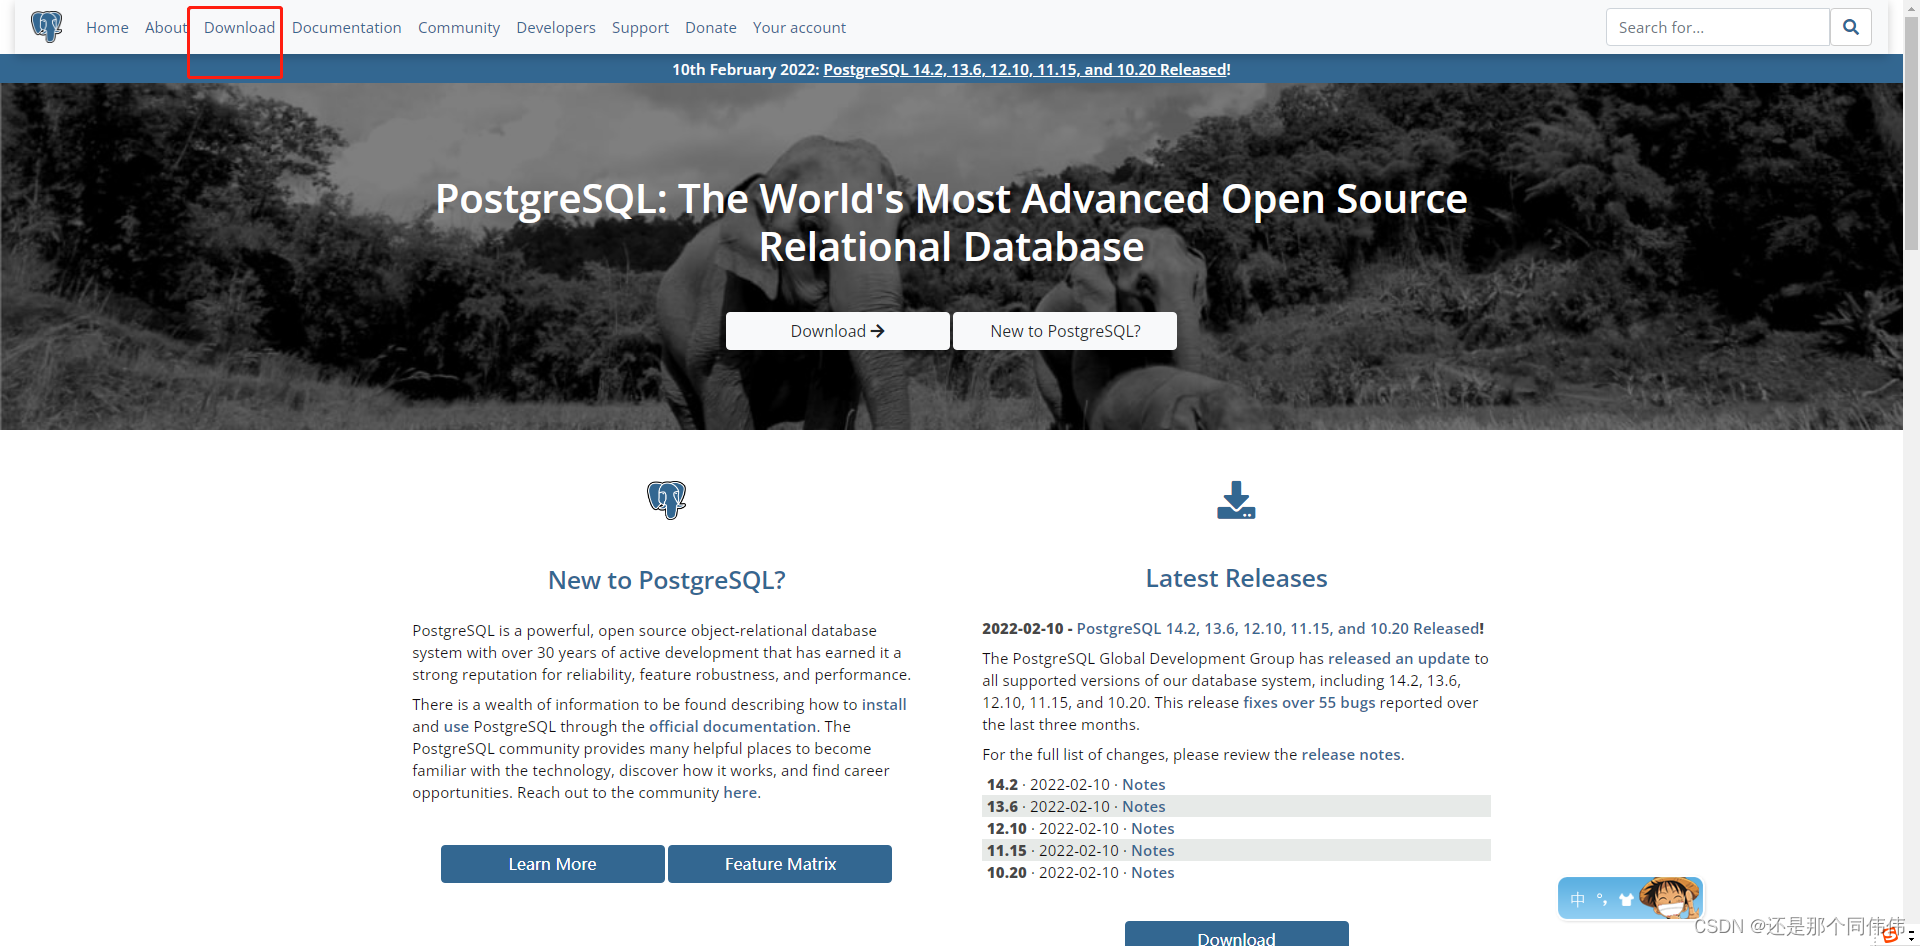The width and height of the screenshot is (1920, 946).
Task: Follow the 'fixes over 55 bugs' link
Action: [1309, 702]
